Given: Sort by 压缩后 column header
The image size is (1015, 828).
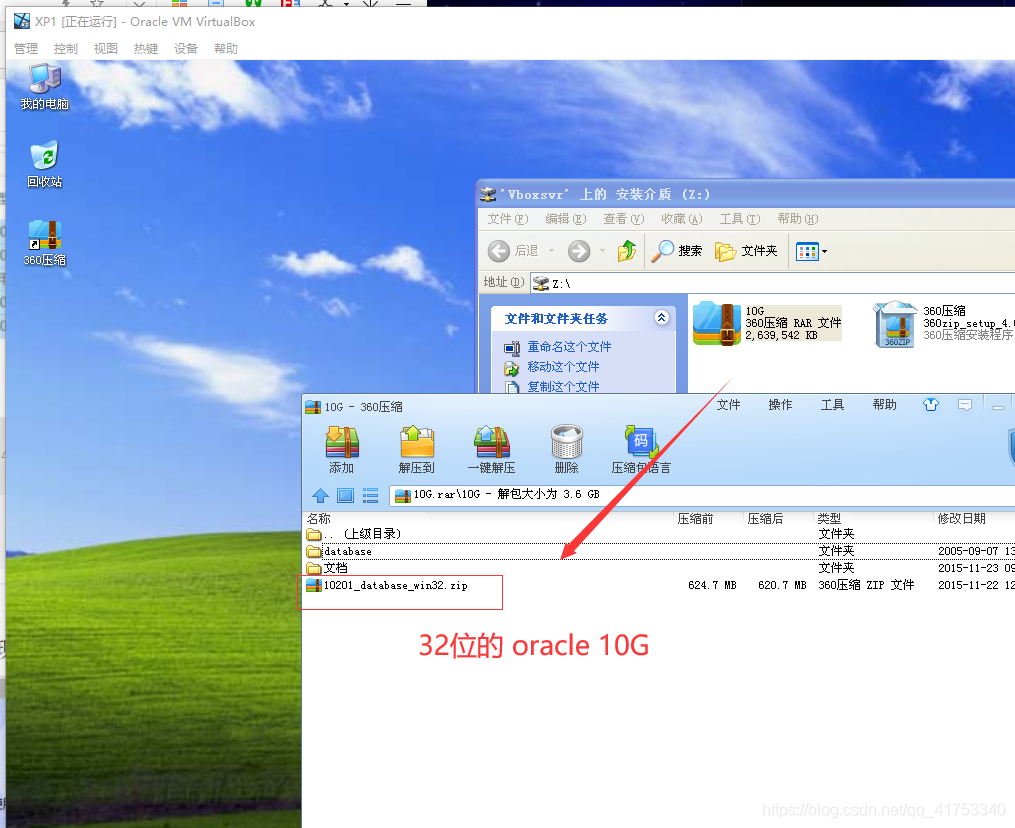Looking at the screenshot, I should click(778, 519).
